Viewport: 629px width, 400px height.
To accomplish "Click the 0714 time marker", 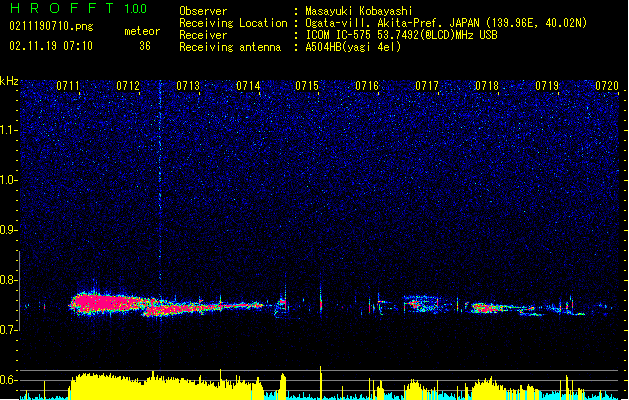I will click(248, 86).
